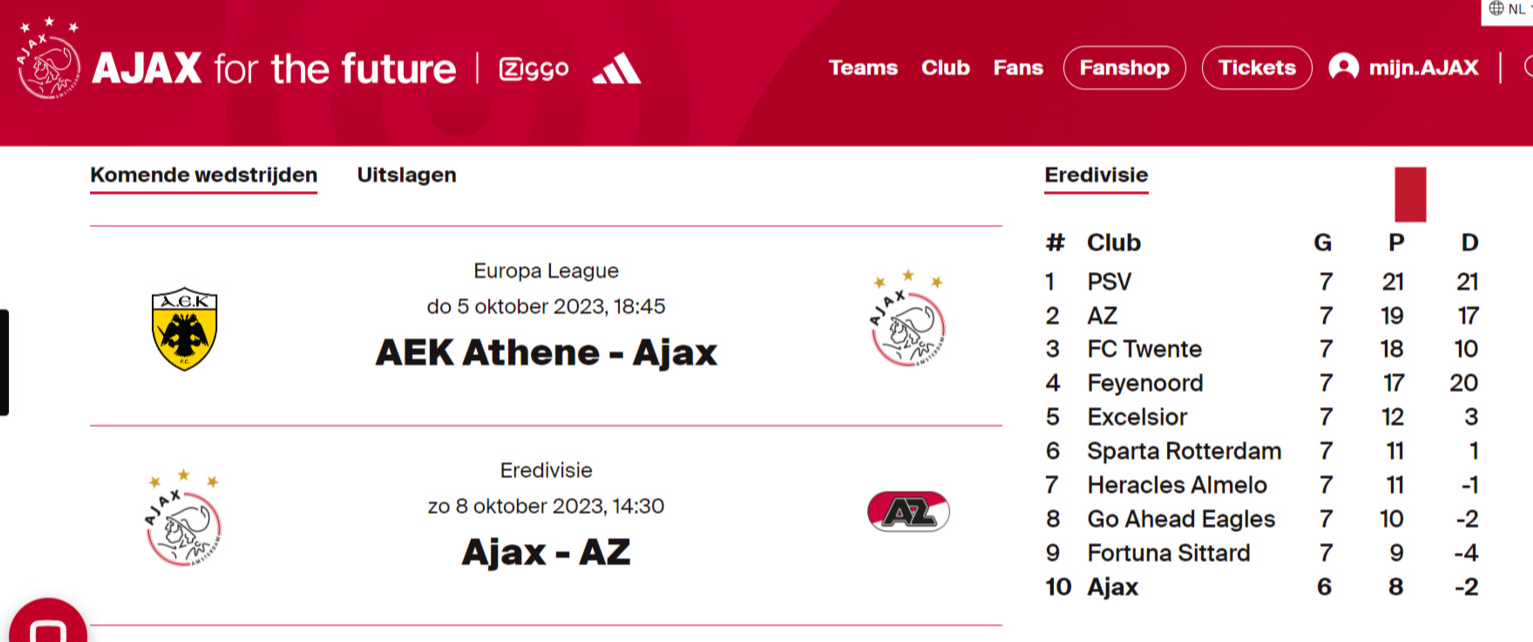Open the Teams menu

(863, 68)
